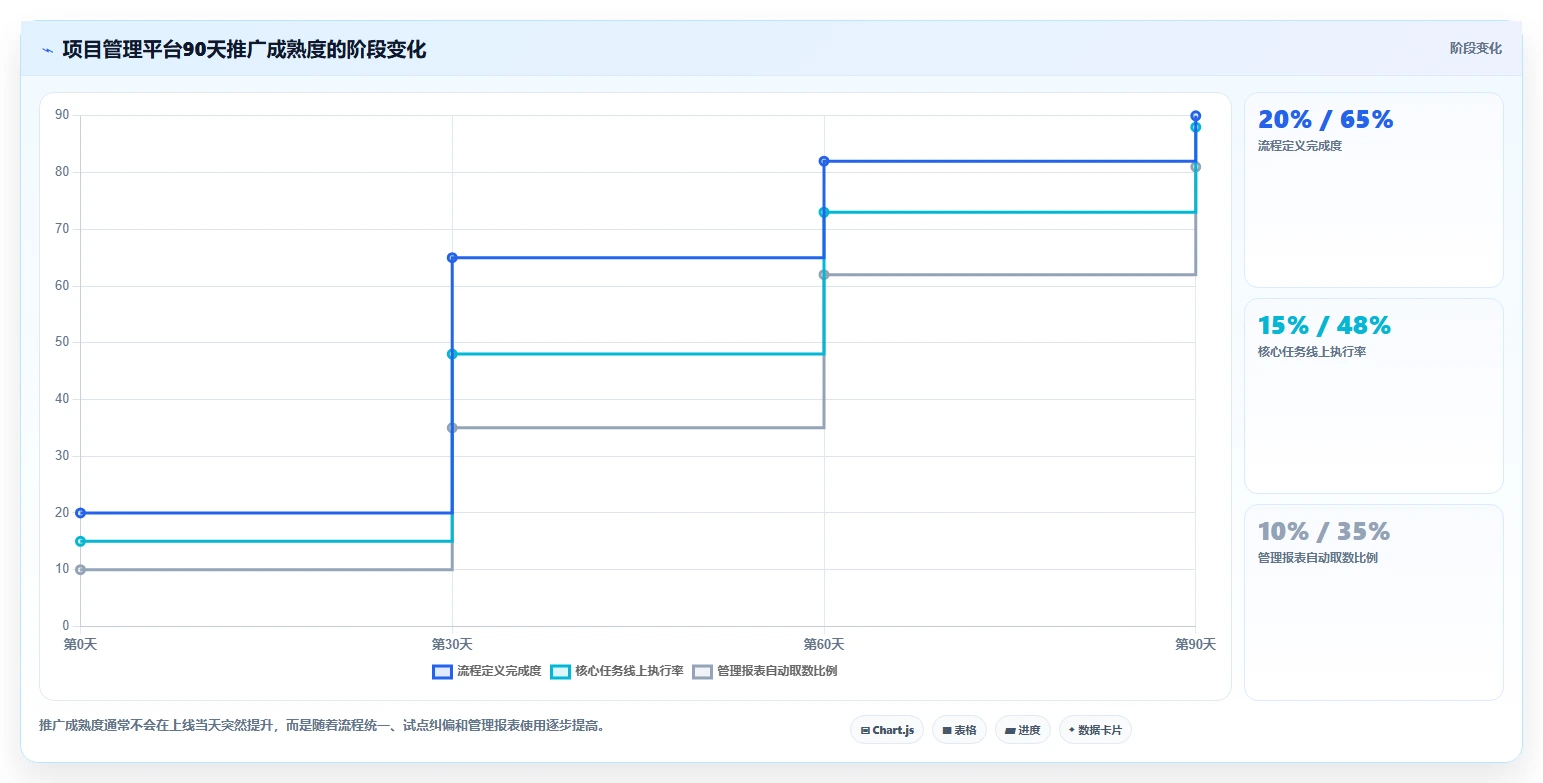Viewport: 1543px width, 783px height.
Task: Select the 20% / 65% stat card
Action: point(1373,190)
